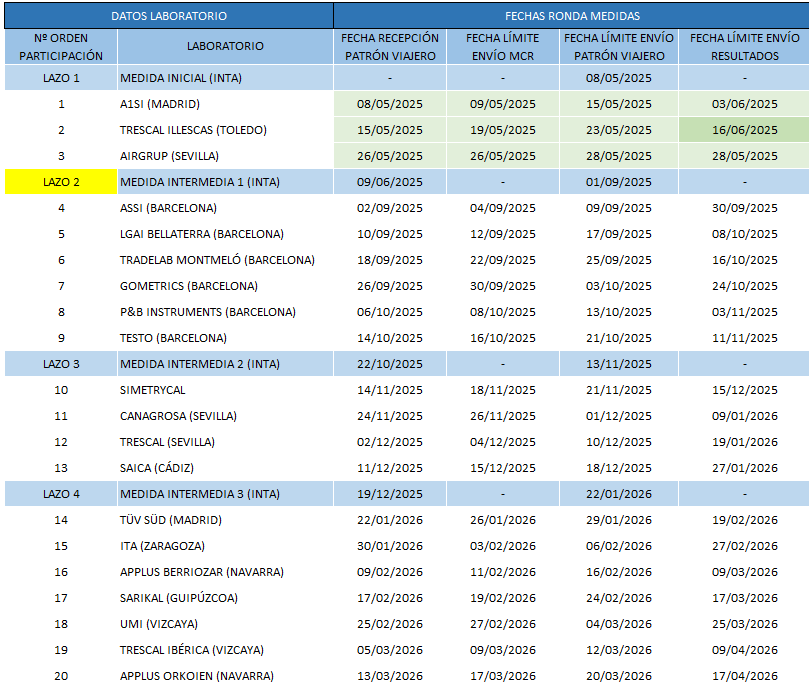Click MEDIDA INICIAL (INTA) cell
The height and width of the screenshot is (689, 809).
pyautogui.click(x=225, y=78)
